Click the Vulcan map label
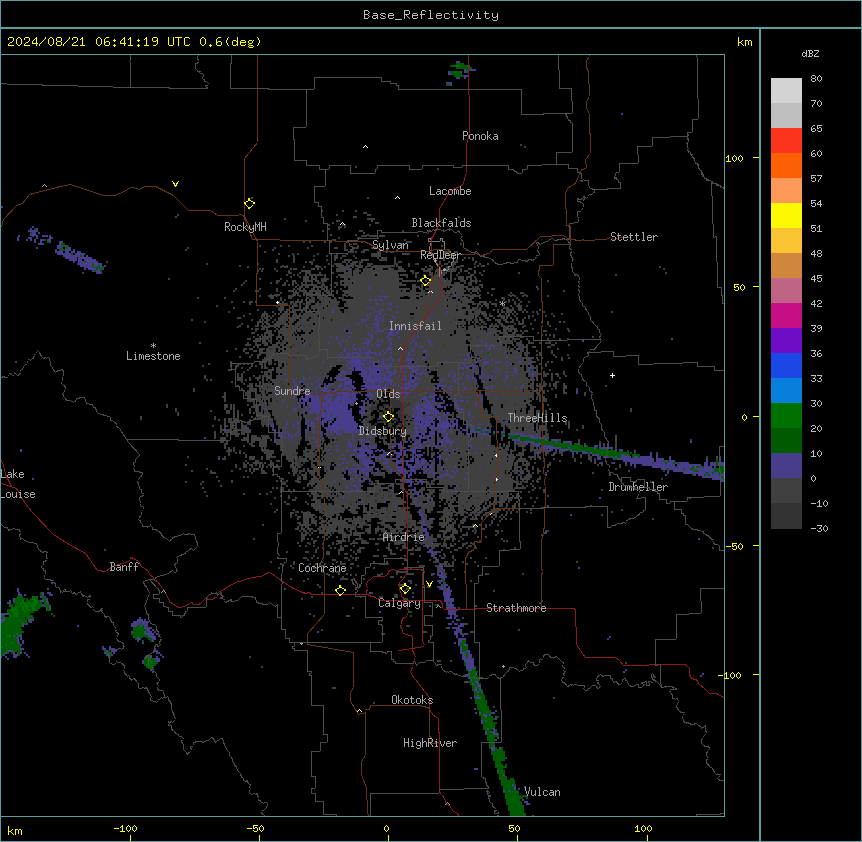 (542, 792)
